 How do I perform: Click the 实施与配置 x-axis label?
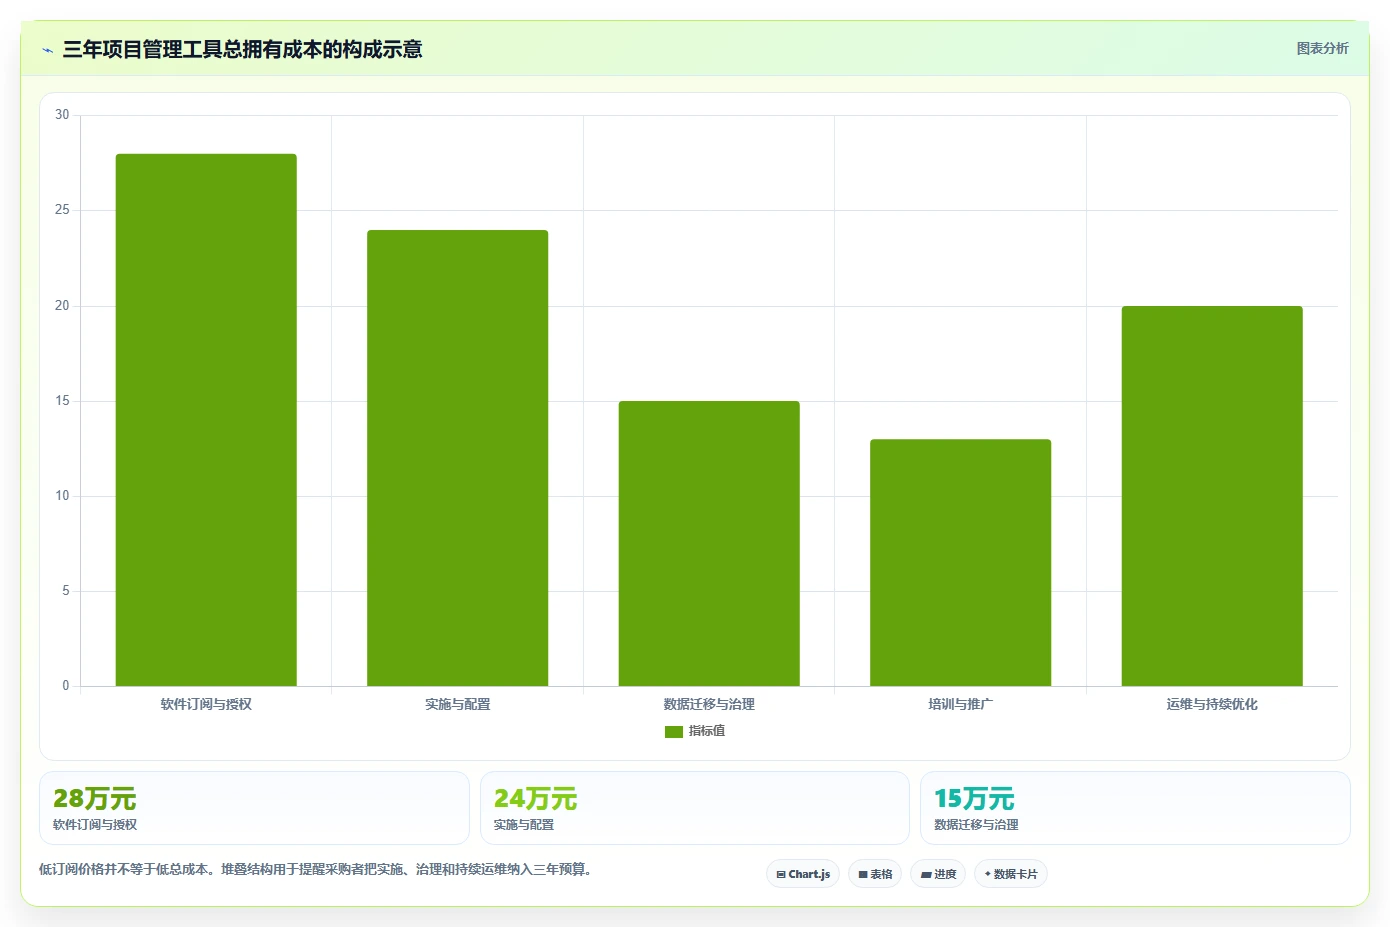(x=457, y=704)
